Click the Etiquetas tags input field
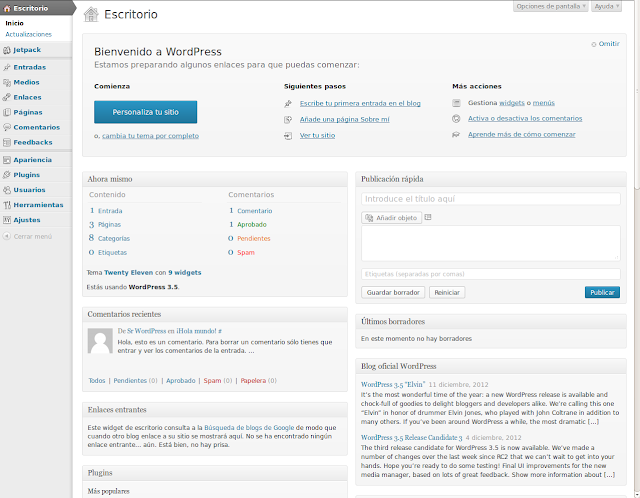The width and height of the screenshot is (640, 498). pyautogui.click(x=491, y=274)
